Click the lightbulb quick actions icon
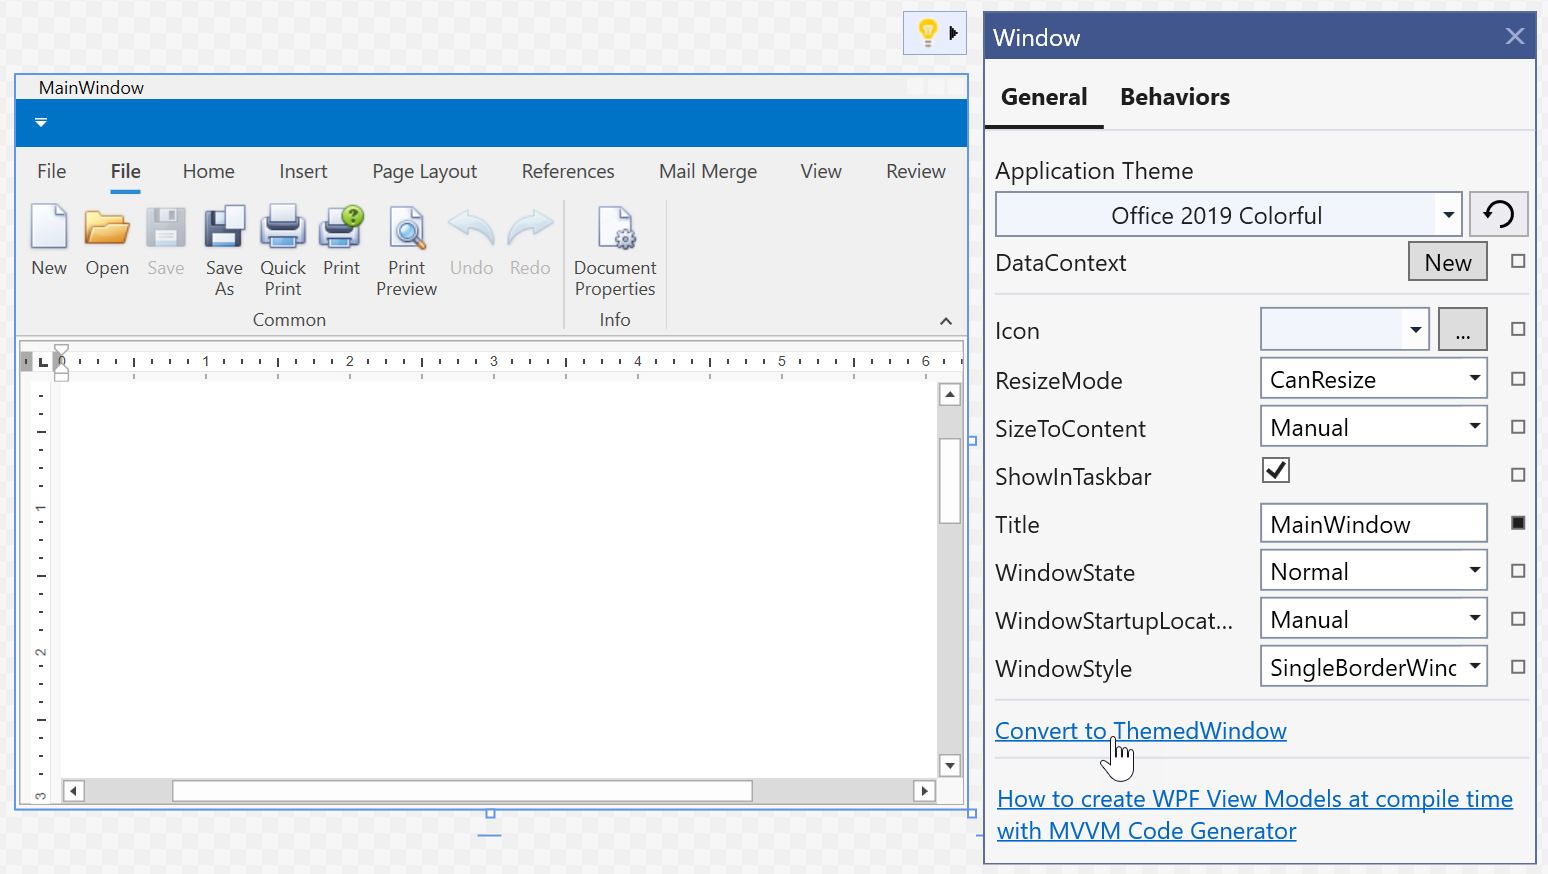1548x874 pixels. point(927,33)
